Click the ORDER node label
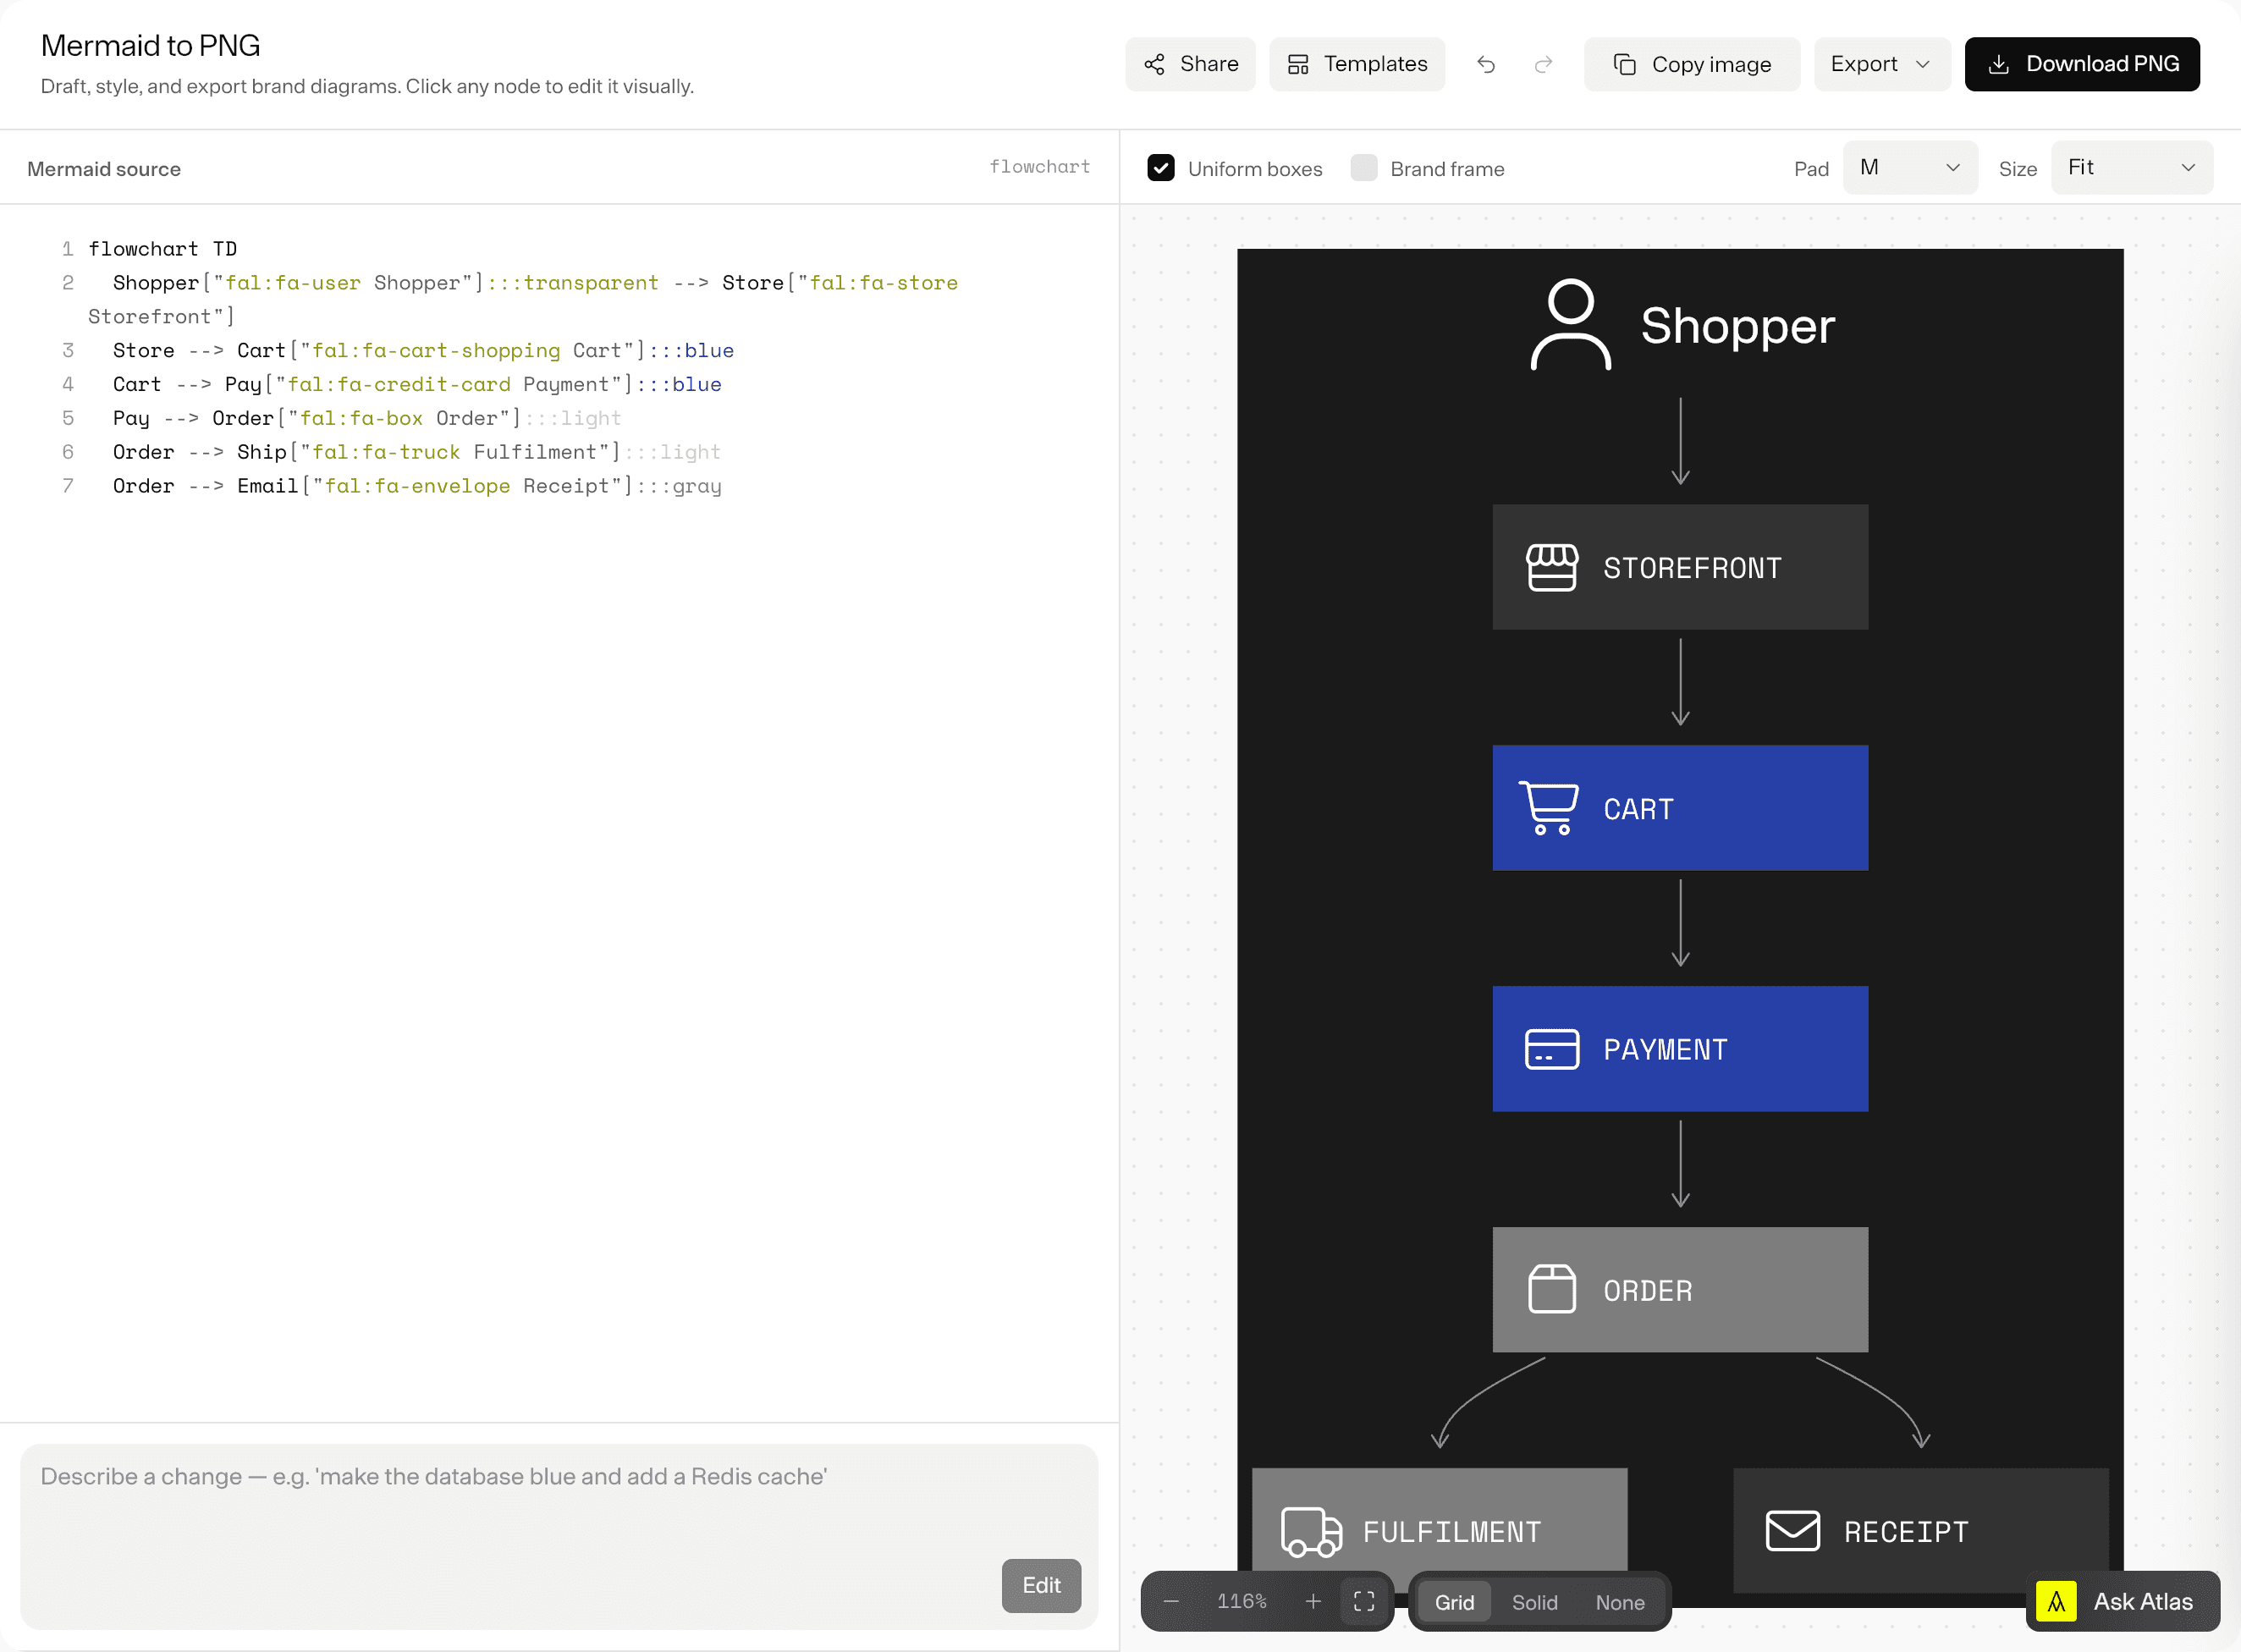This screenshot has height=1652, width=2241. click(1648, 1291)
